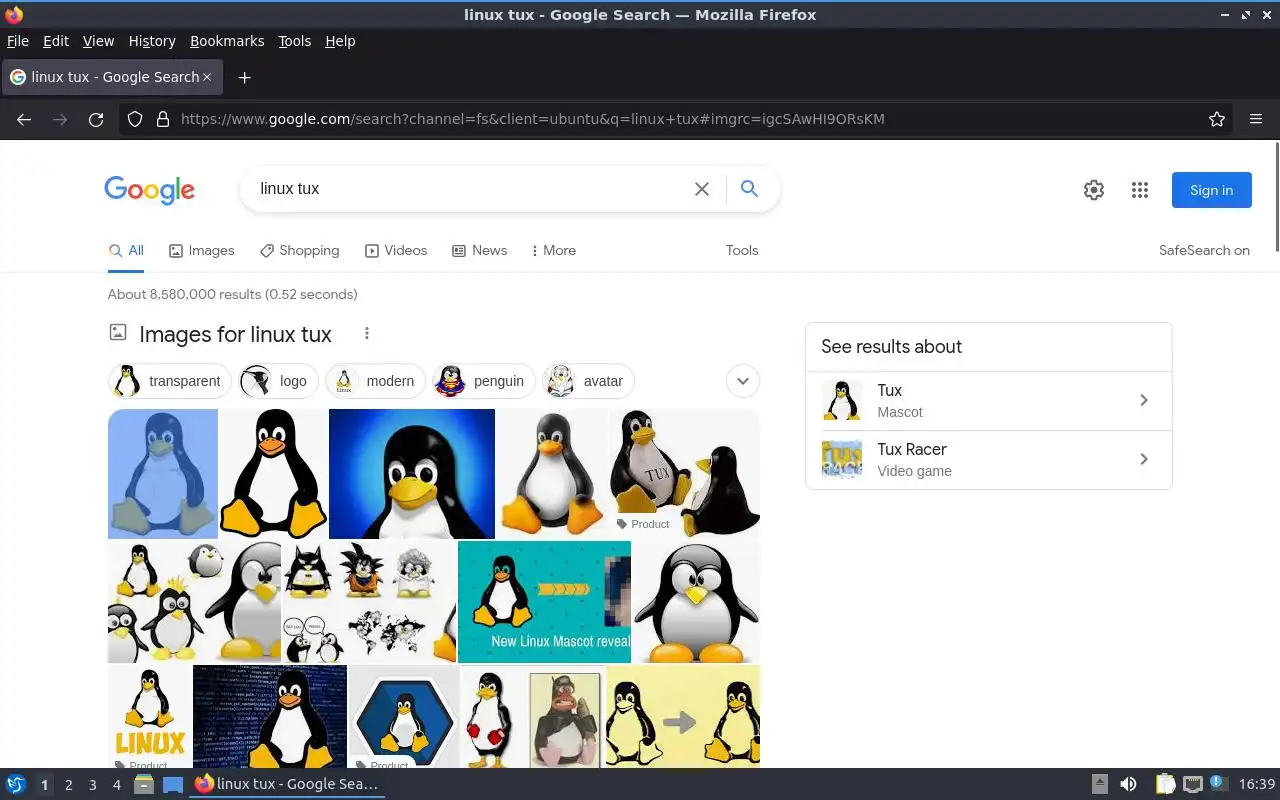Click the Firefox back arrow

(x=24, y=119)
